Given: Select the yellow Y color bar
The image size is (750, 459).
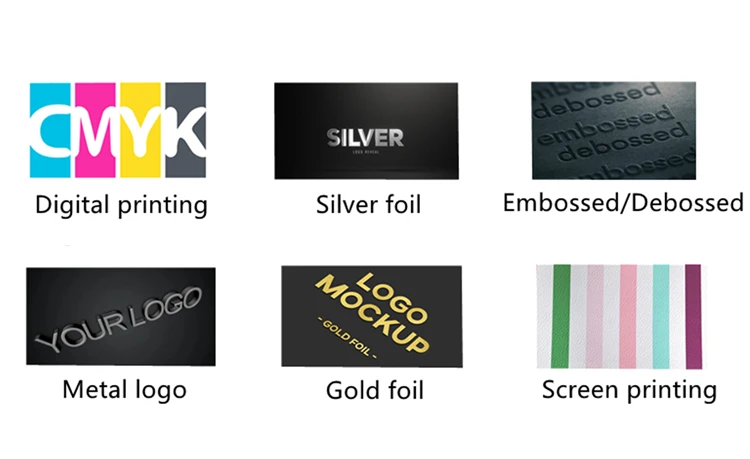Looking at the screenshot, I should coord(141,130).
